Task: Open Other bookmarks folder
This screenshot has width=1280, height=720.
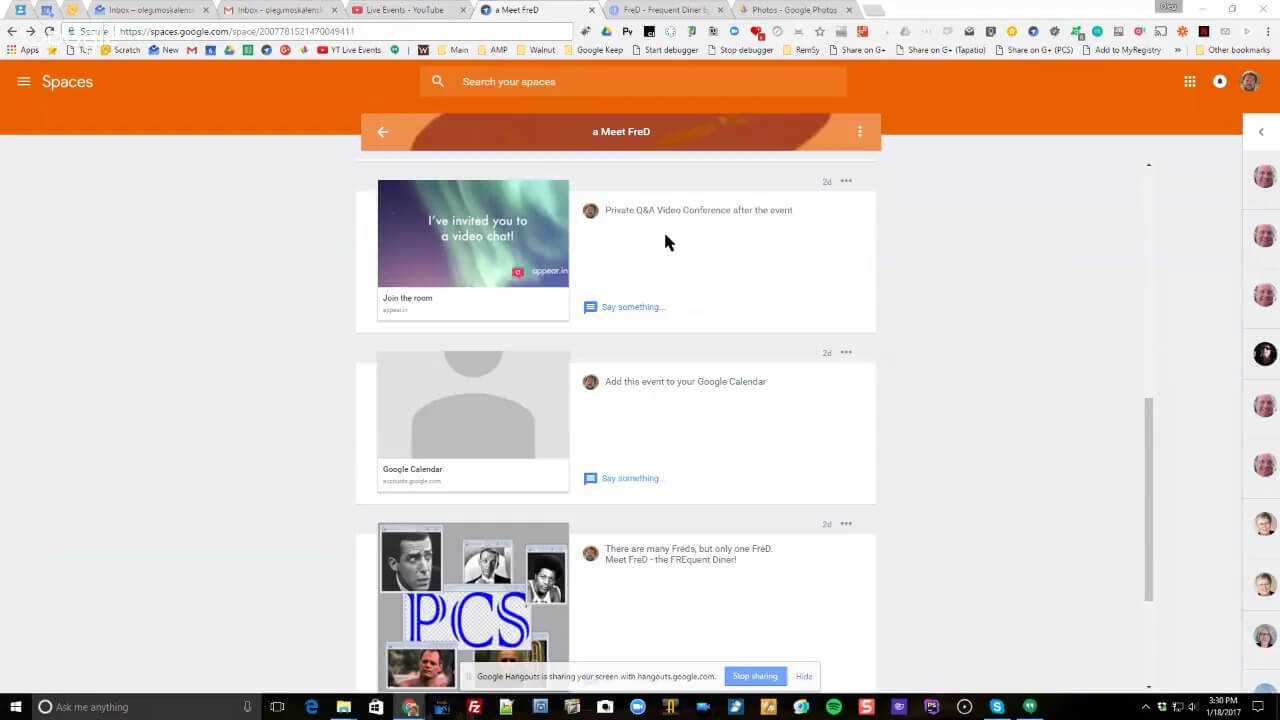Action: coord(1232,50)
